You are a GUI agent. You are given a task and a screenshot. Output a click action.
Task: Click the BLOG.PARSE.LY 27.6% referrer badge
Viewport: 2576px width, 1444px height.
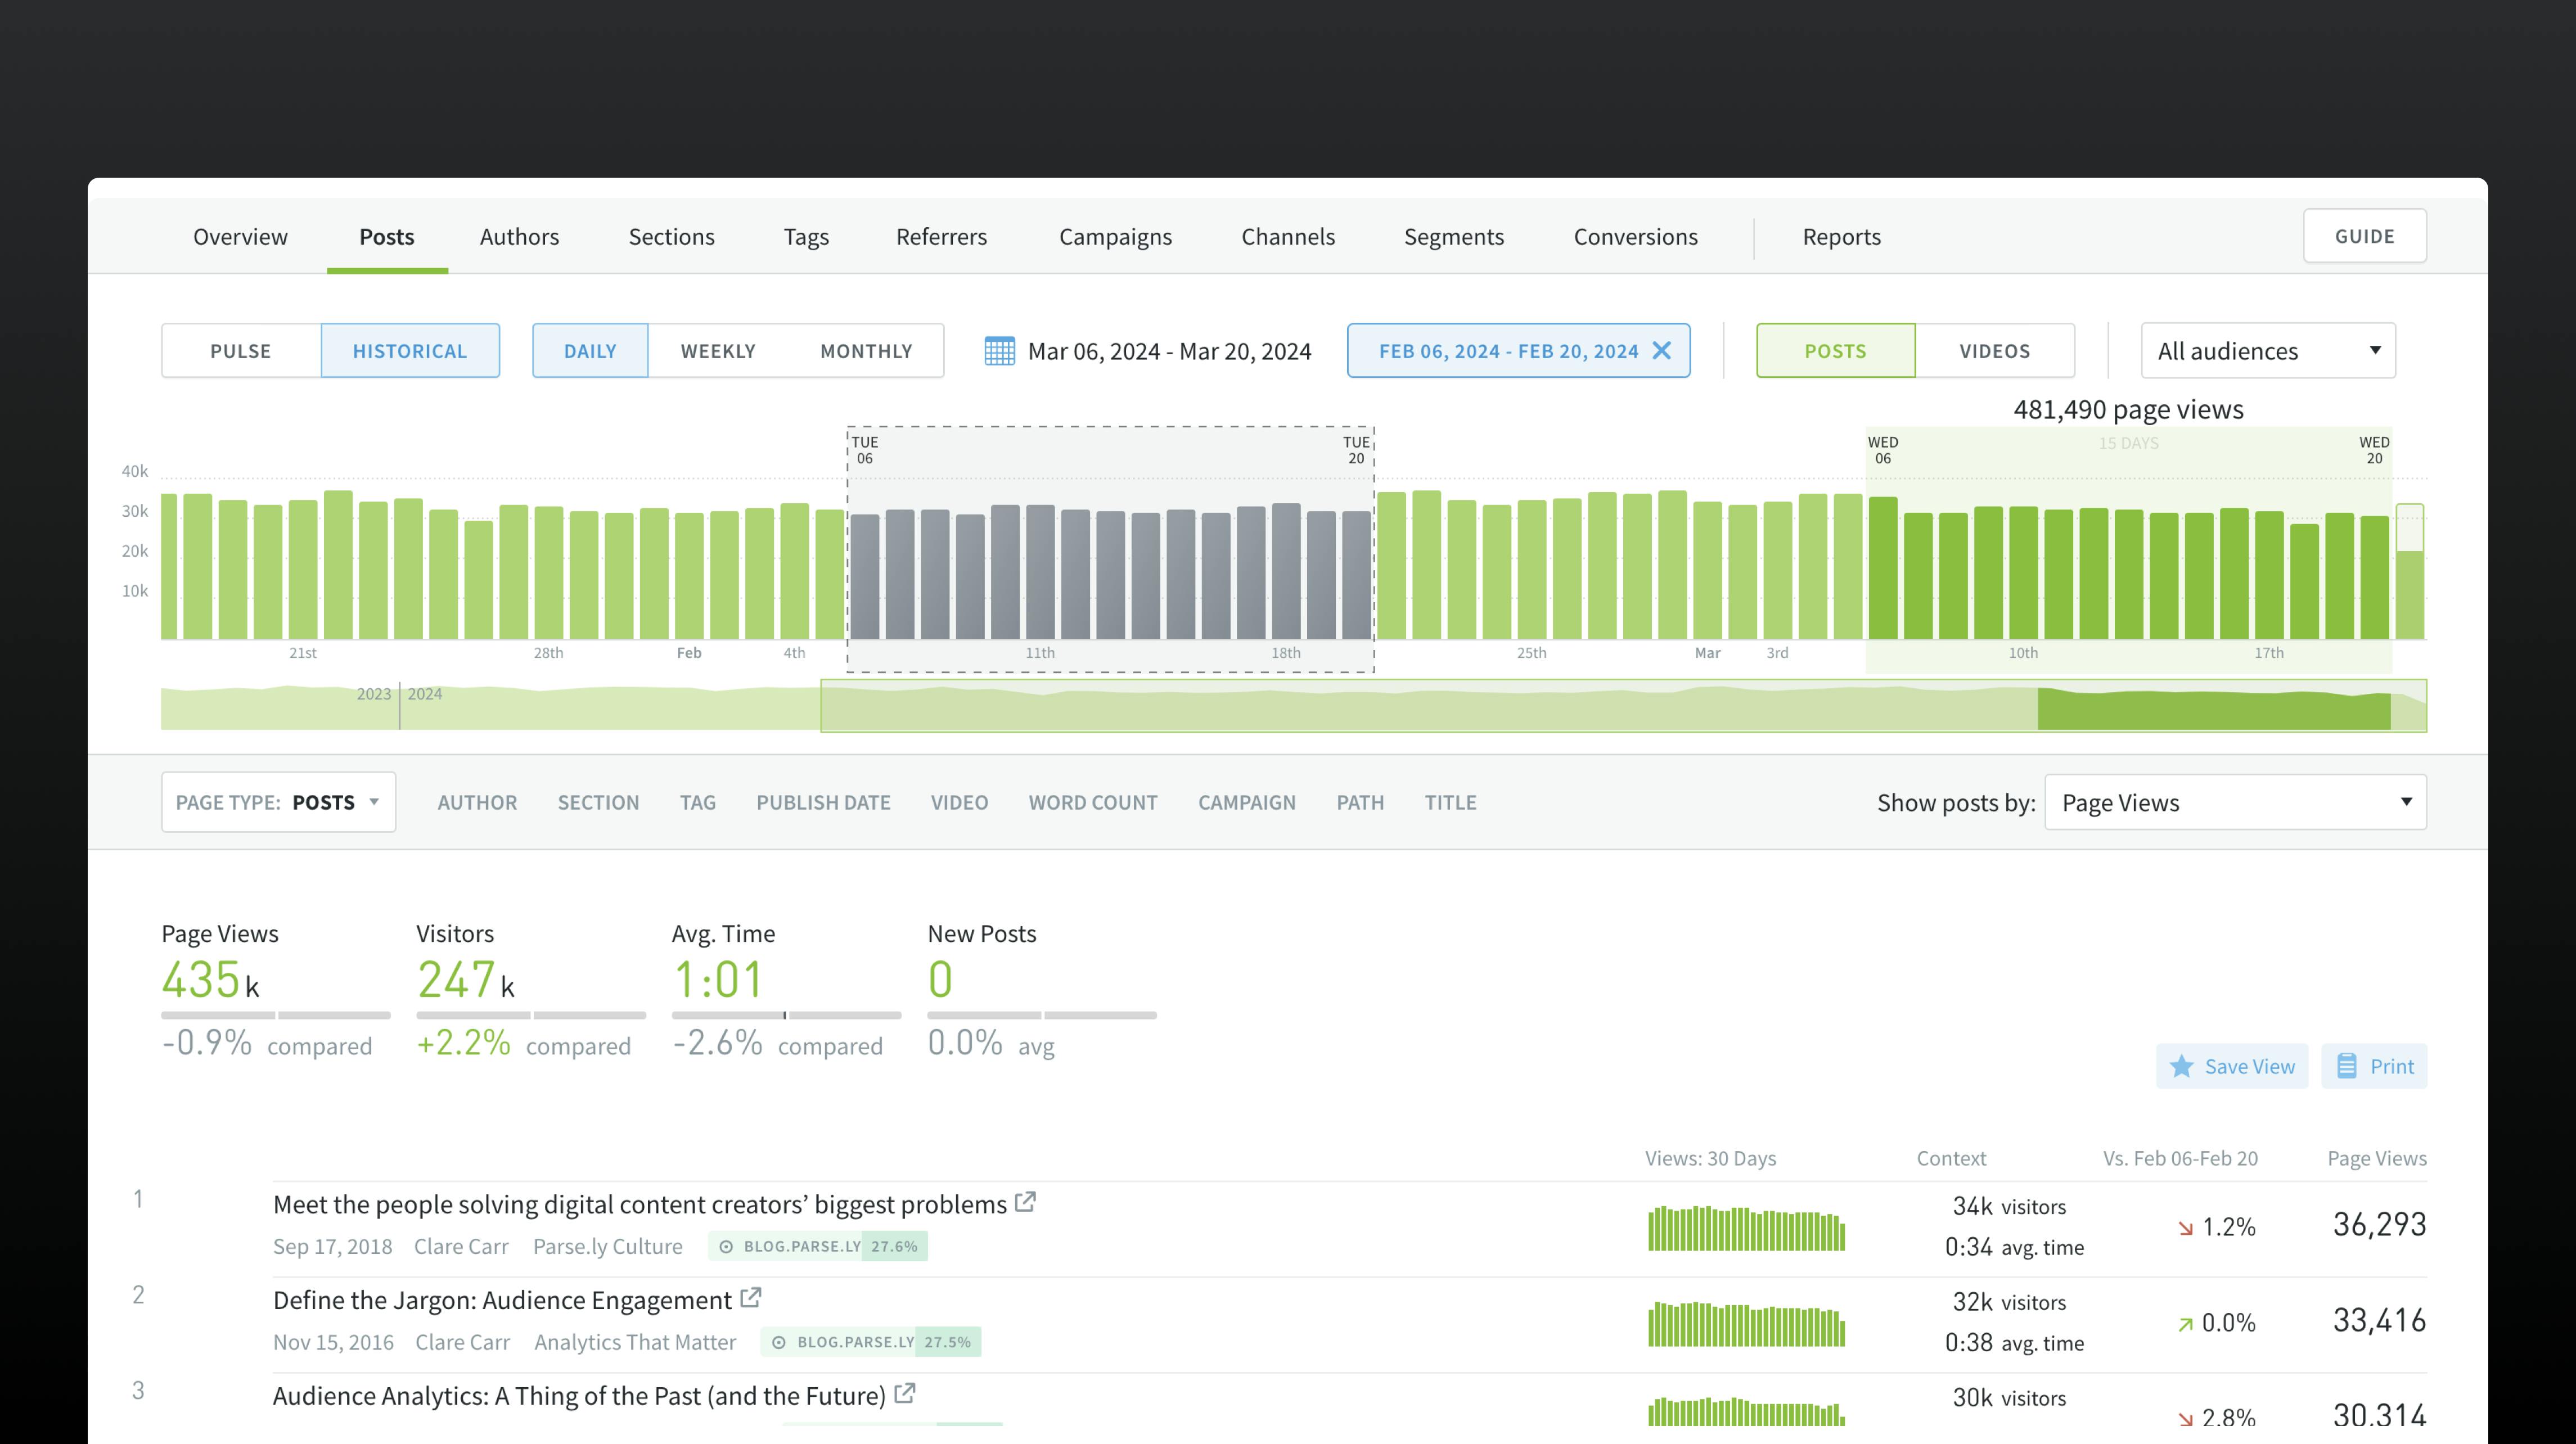pyautogui.click(x=818, y=1246)
